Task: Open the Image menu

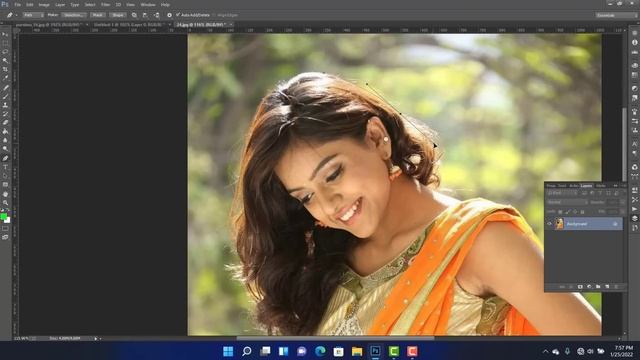Action: tap(44, 4)
